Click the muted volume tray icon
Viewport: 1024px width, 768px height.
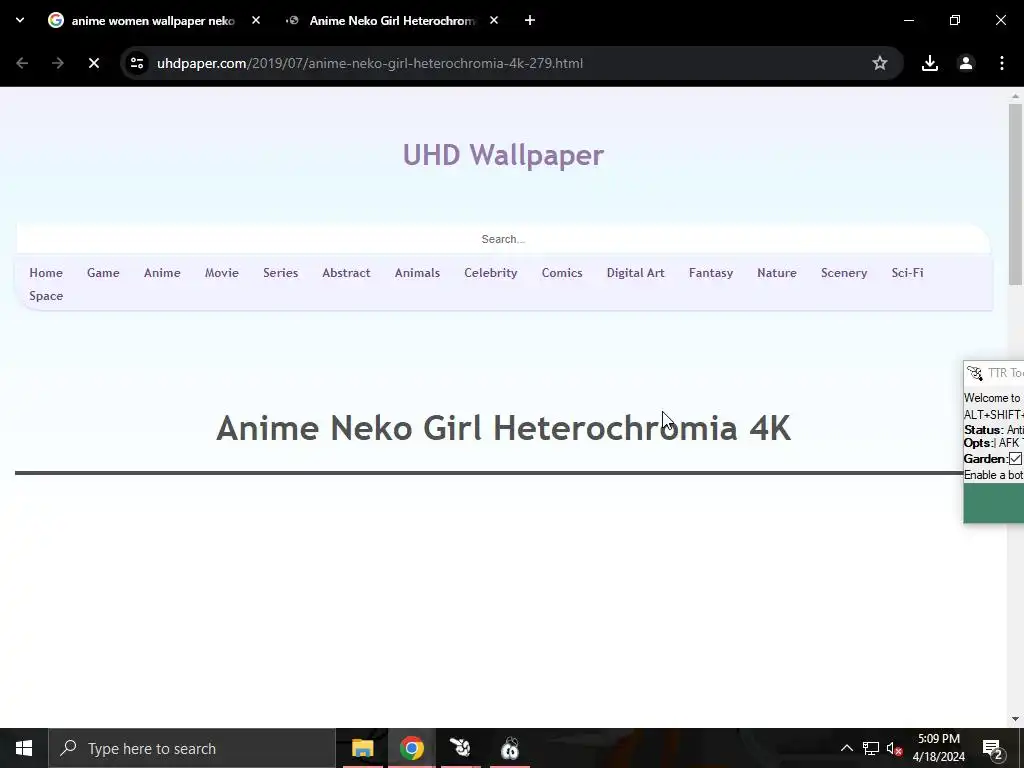tap(894, 748)
